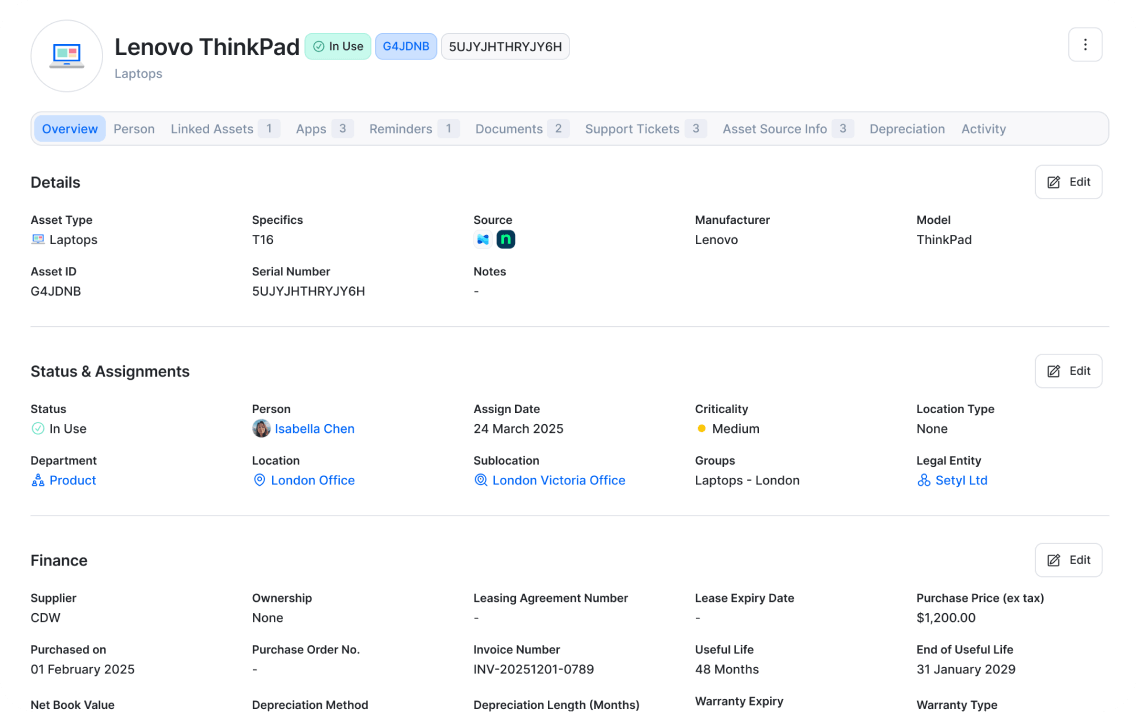Click the 01 February 2025 purchase date
The width and height of the screenshot is (1136, 712).
tap(83, 669)
